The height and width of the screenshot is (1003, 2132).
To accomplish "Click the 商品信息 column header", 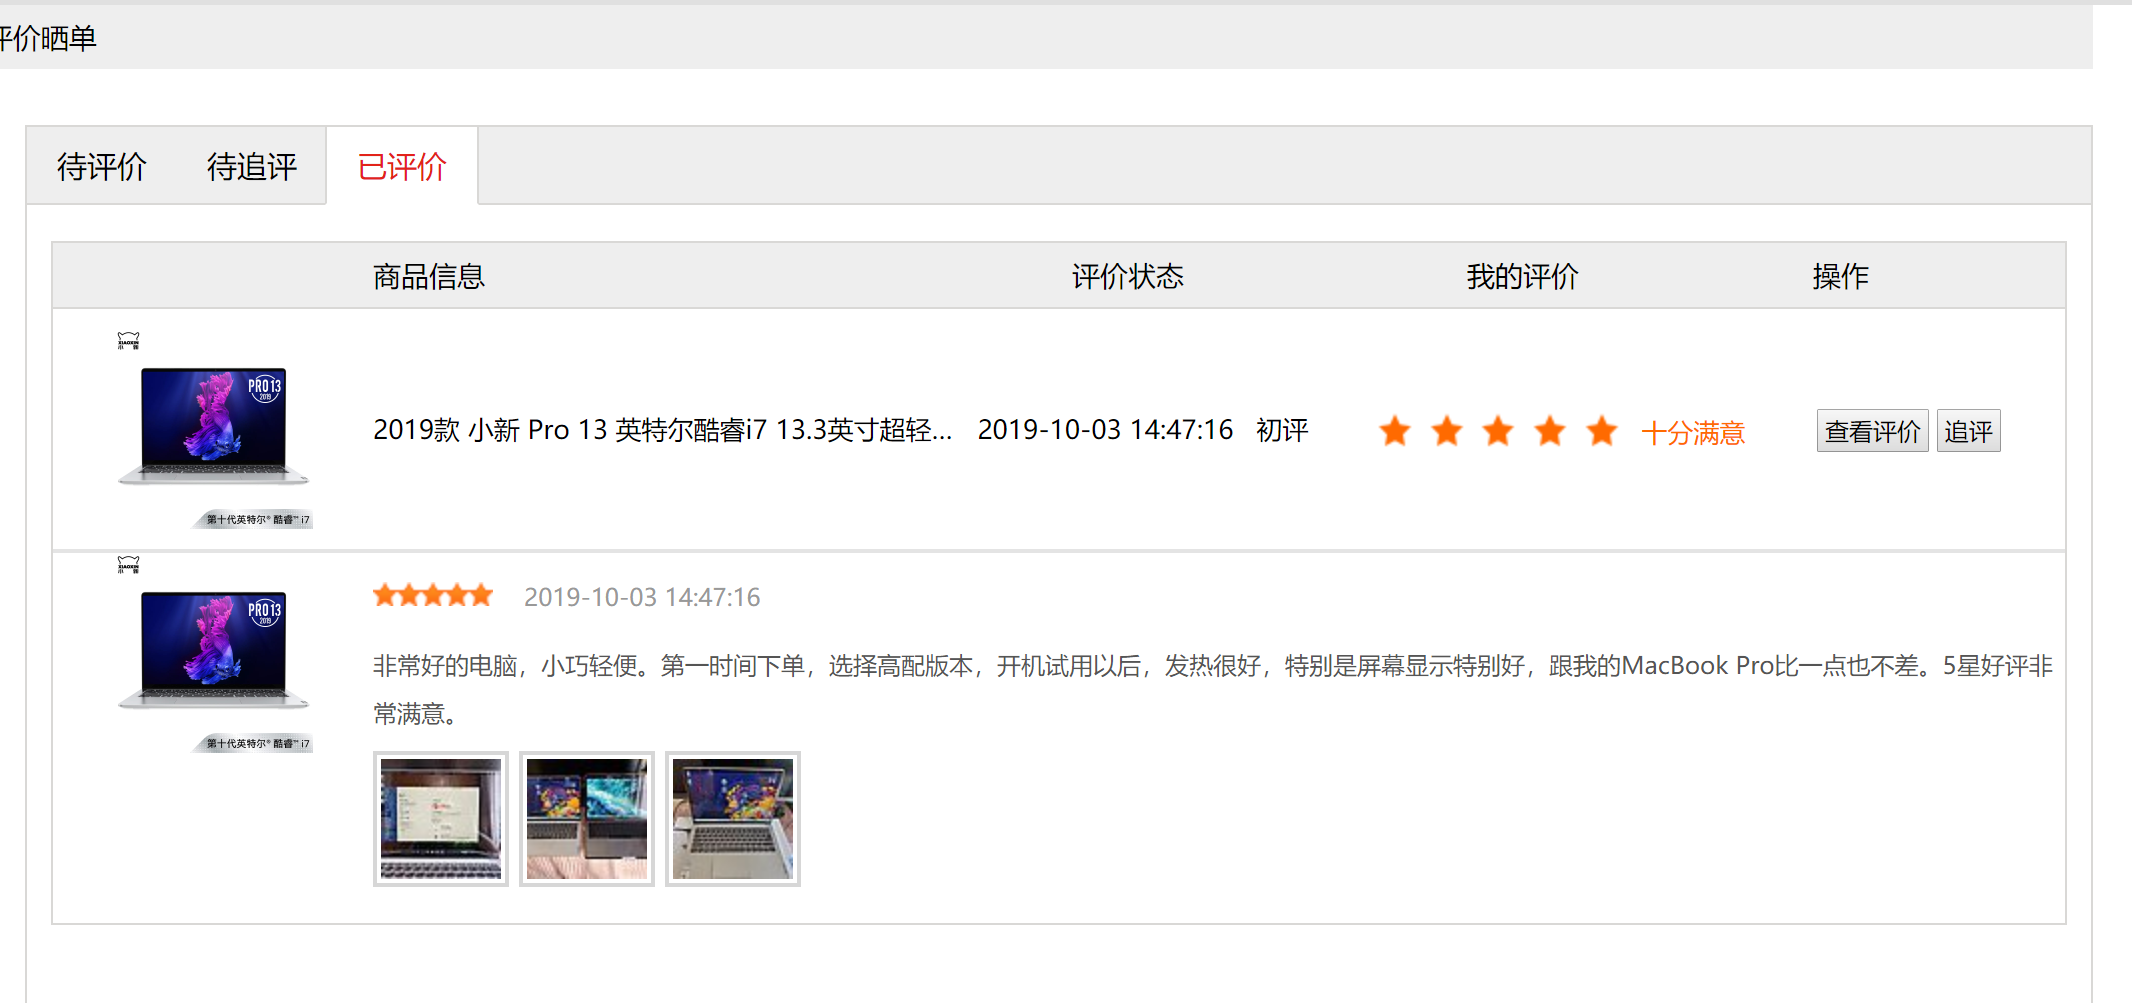I will [429, 276].
